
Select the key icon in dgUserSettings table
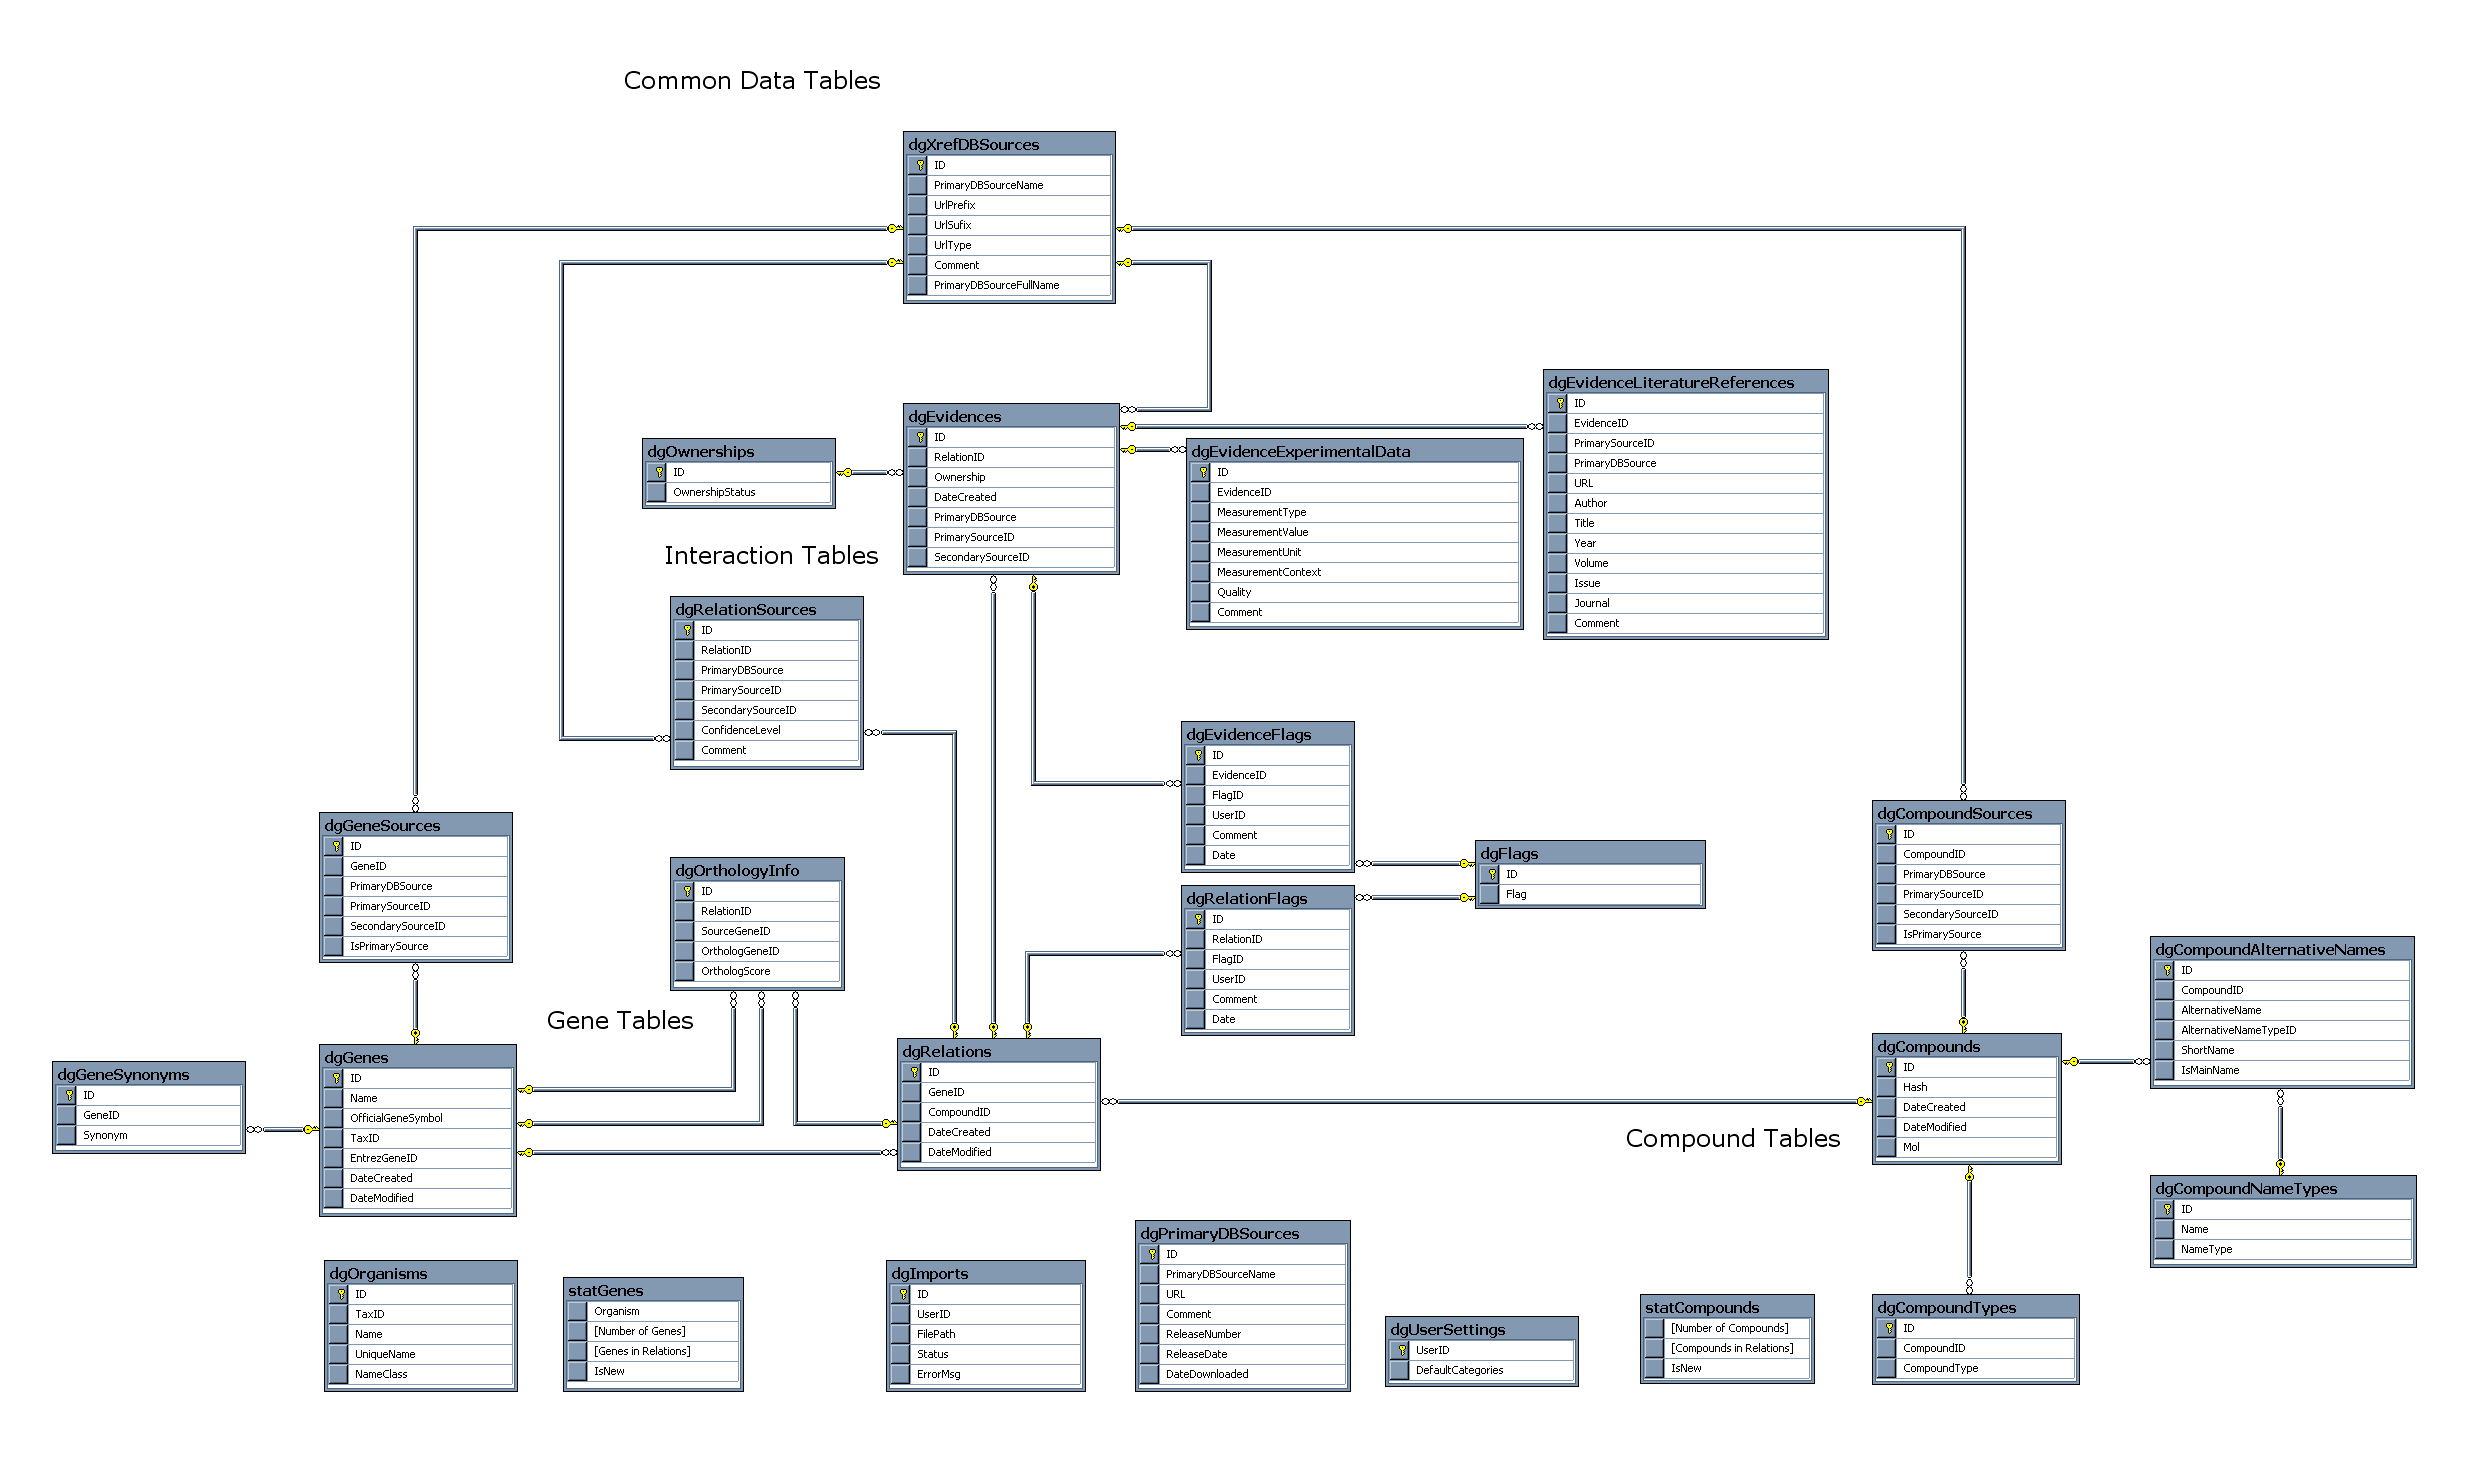pyautogui.click(x=1402, y=1350)
